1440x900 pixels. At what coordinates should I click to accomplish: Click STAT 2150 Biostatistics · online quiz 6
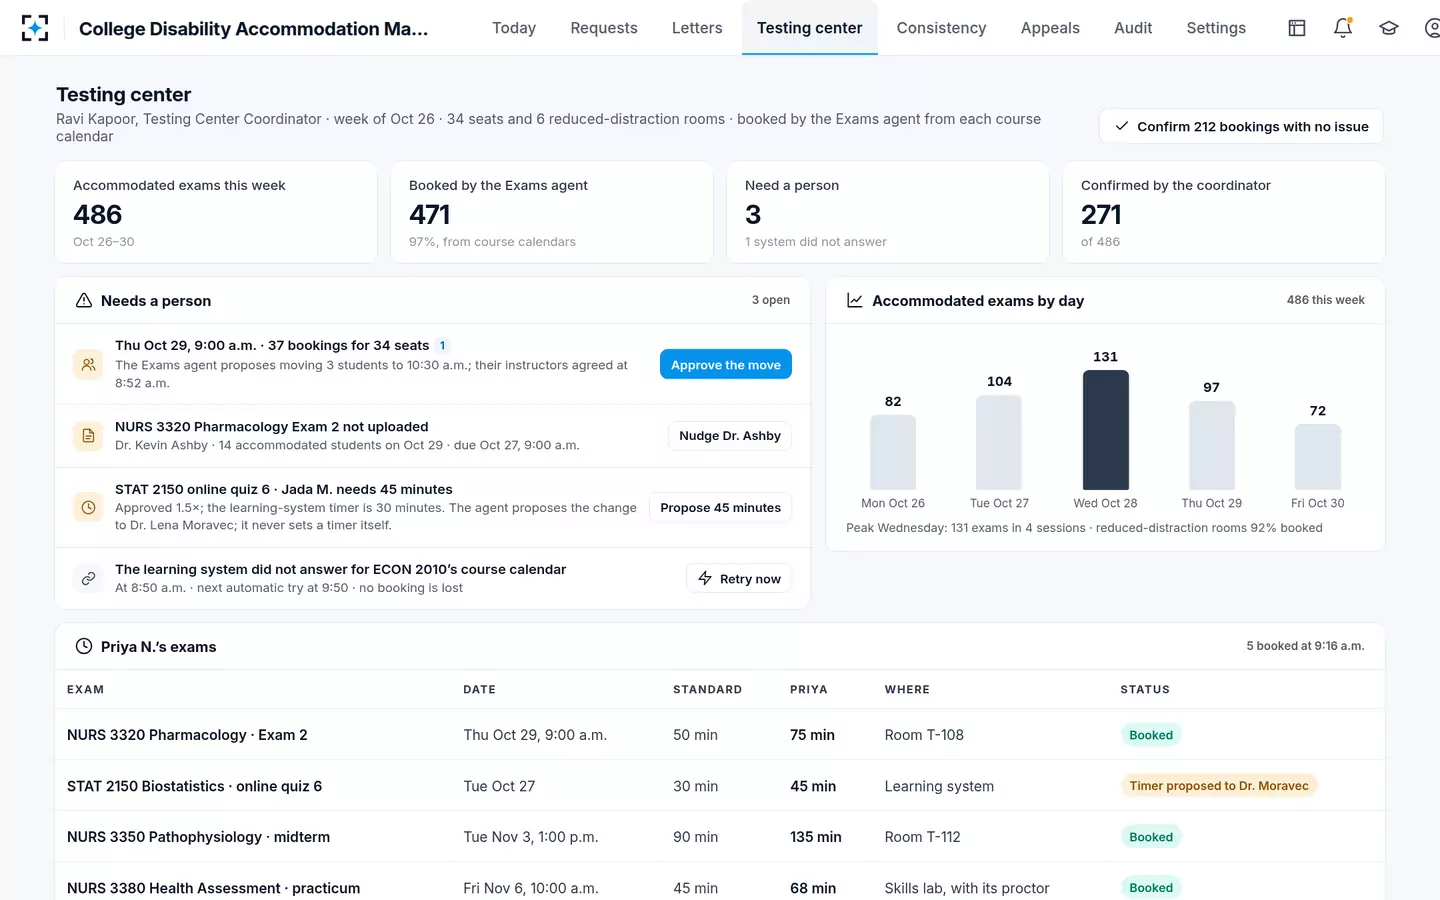[195, 786]
